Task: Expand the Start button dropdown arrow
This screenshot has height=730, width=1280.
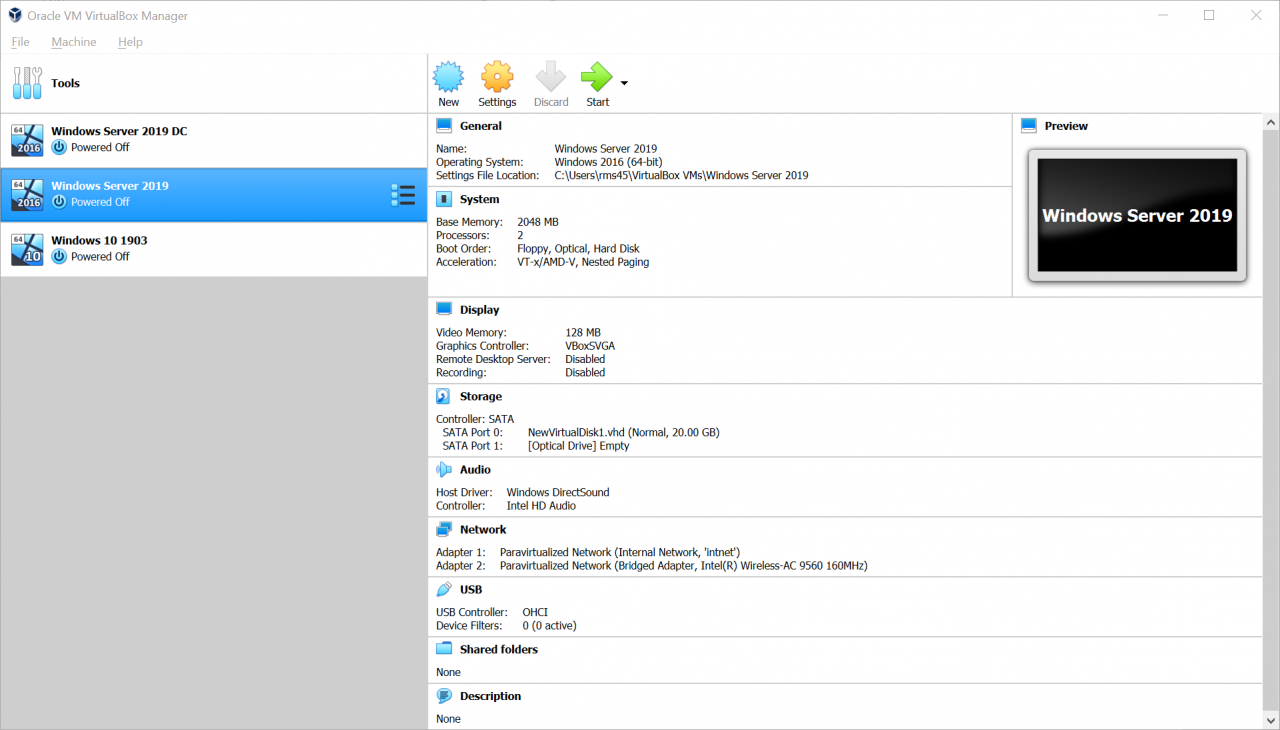Action: click(625, 83)
